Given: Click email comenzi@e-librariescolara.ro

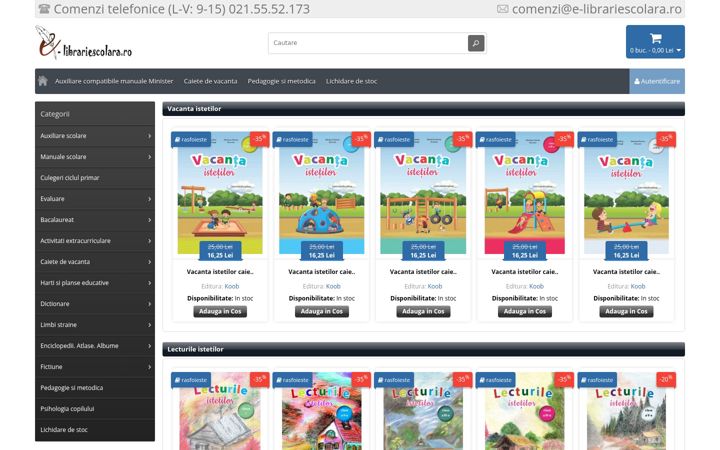Looking at the screenshot, I should [x=597, y=9].
